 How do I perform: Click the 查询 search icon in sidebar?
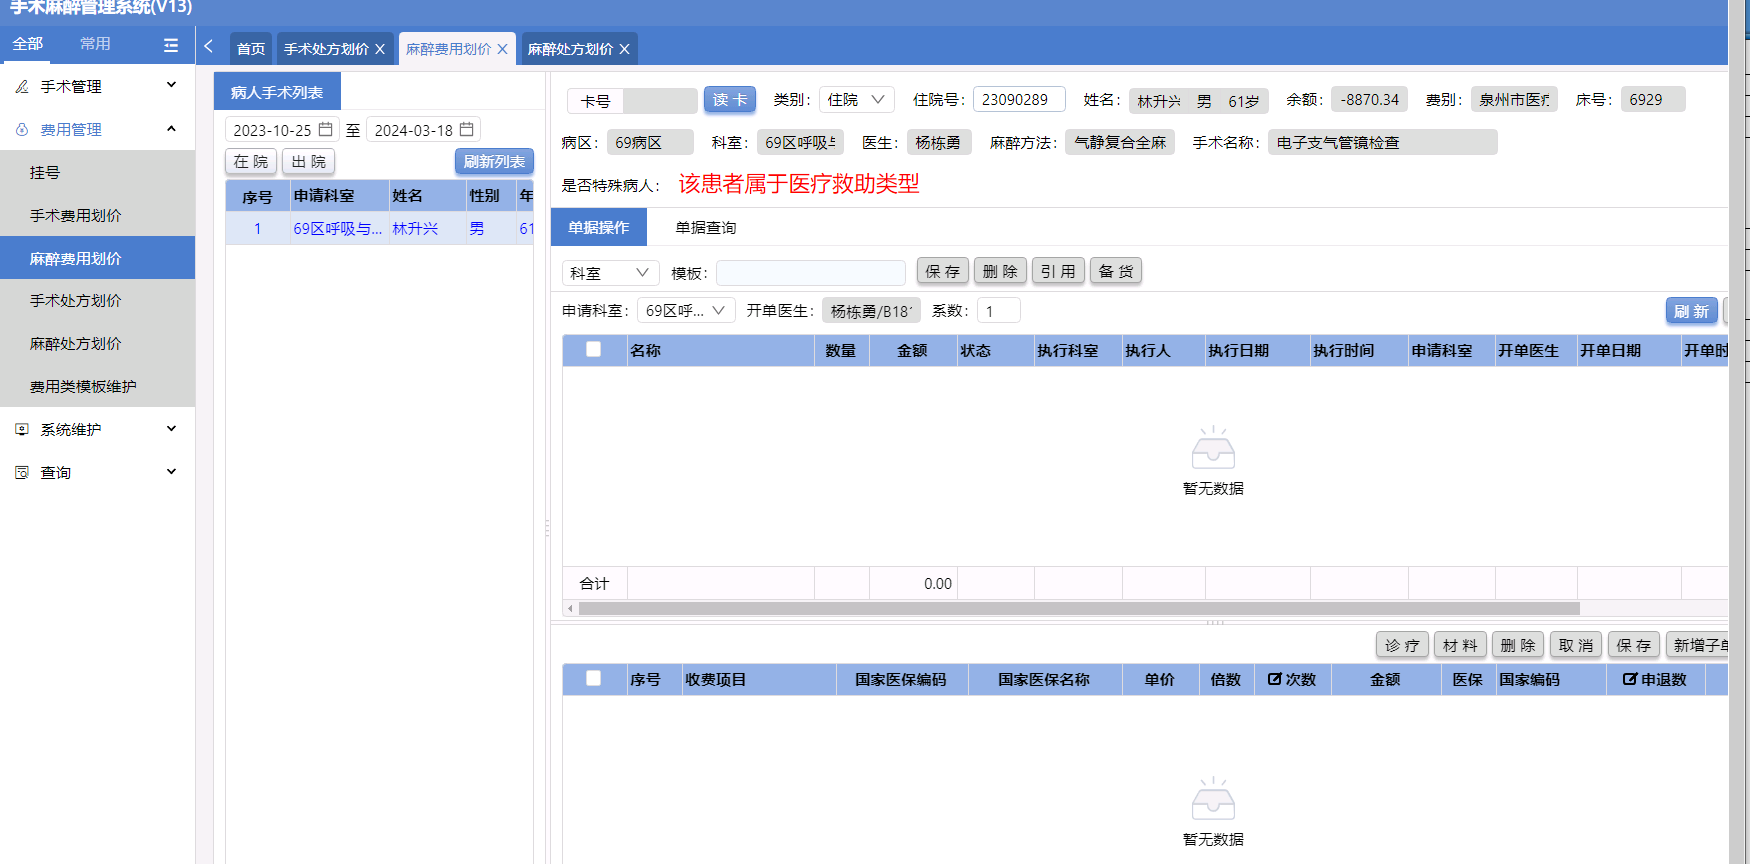[22, 472]
